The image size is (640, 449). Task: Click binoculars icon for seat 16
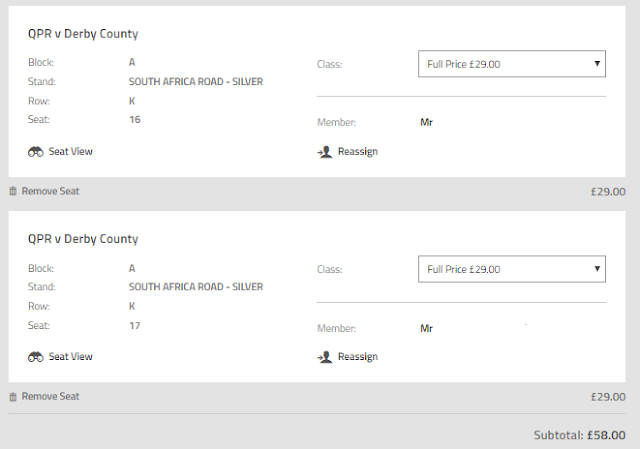pyautogui.click(x=36, y=152)
